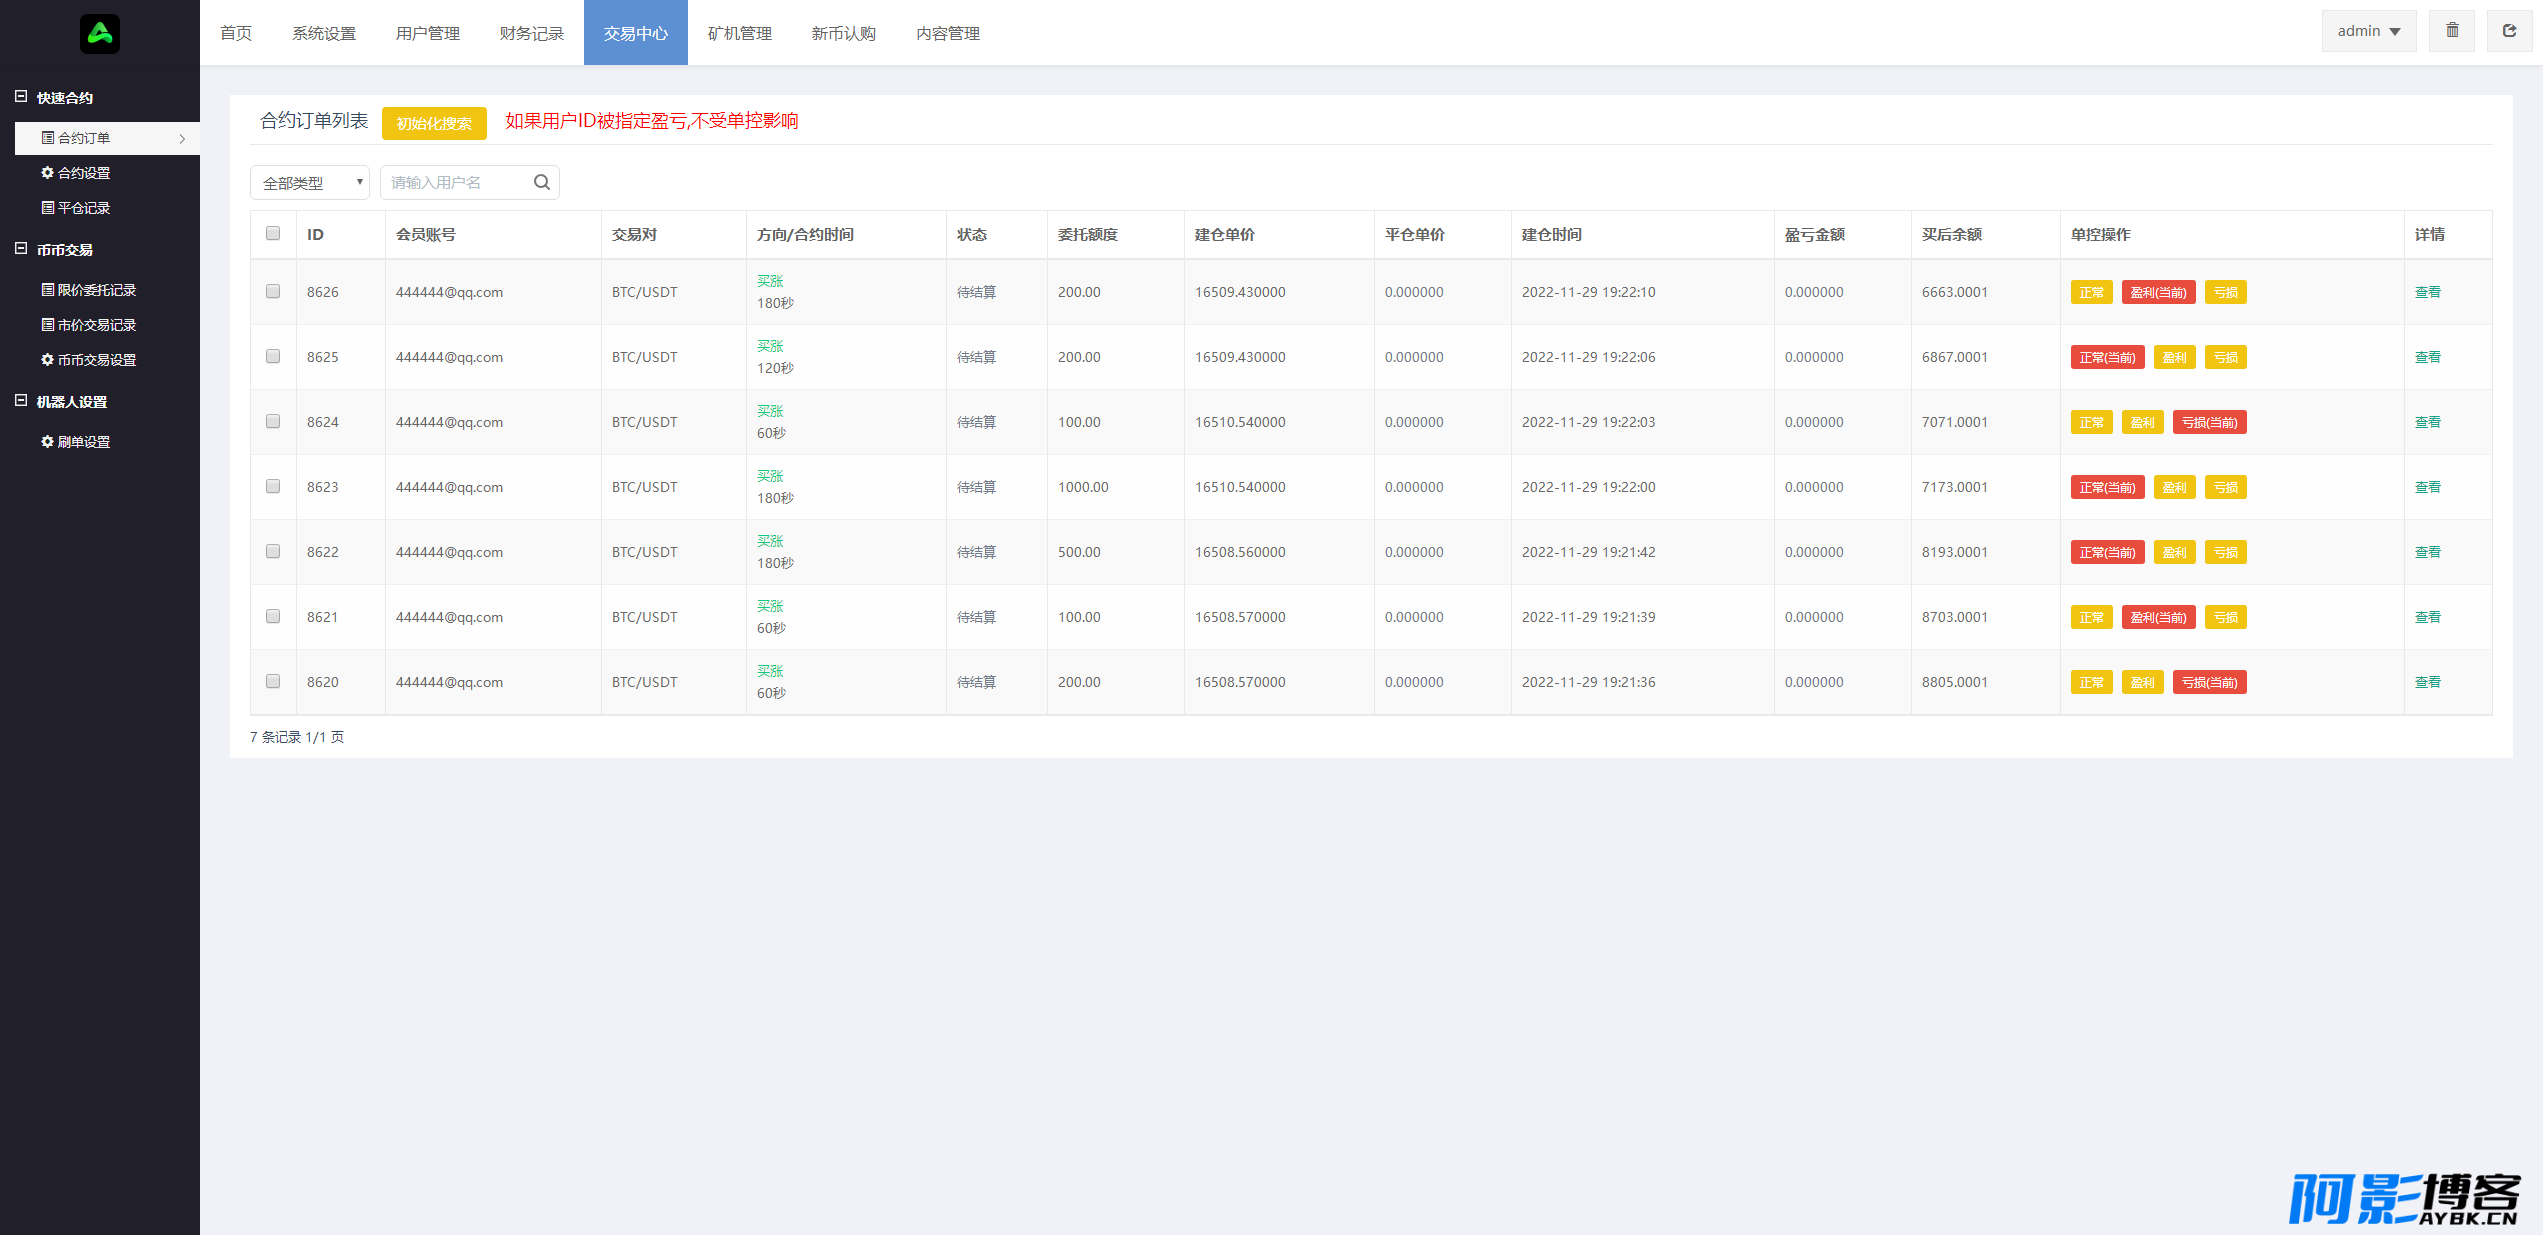Click the logout arrow icon top right
Image resolution: width=2543 pixels, height=1235 pixels.
[x=2509, y=31]
